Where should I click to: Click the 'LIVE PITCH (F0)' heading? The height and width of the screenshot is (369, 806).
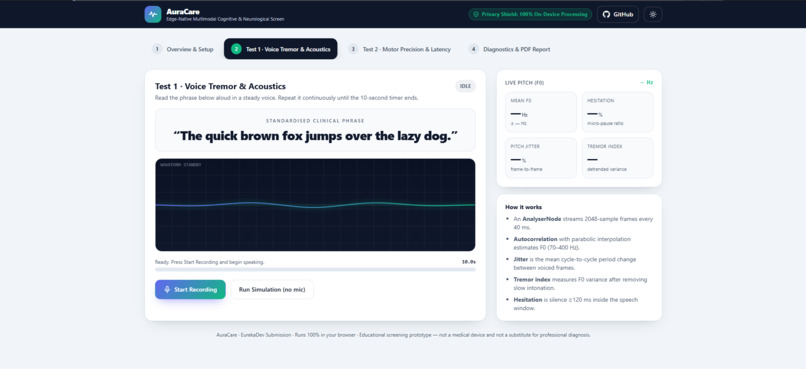coord(524,82)
